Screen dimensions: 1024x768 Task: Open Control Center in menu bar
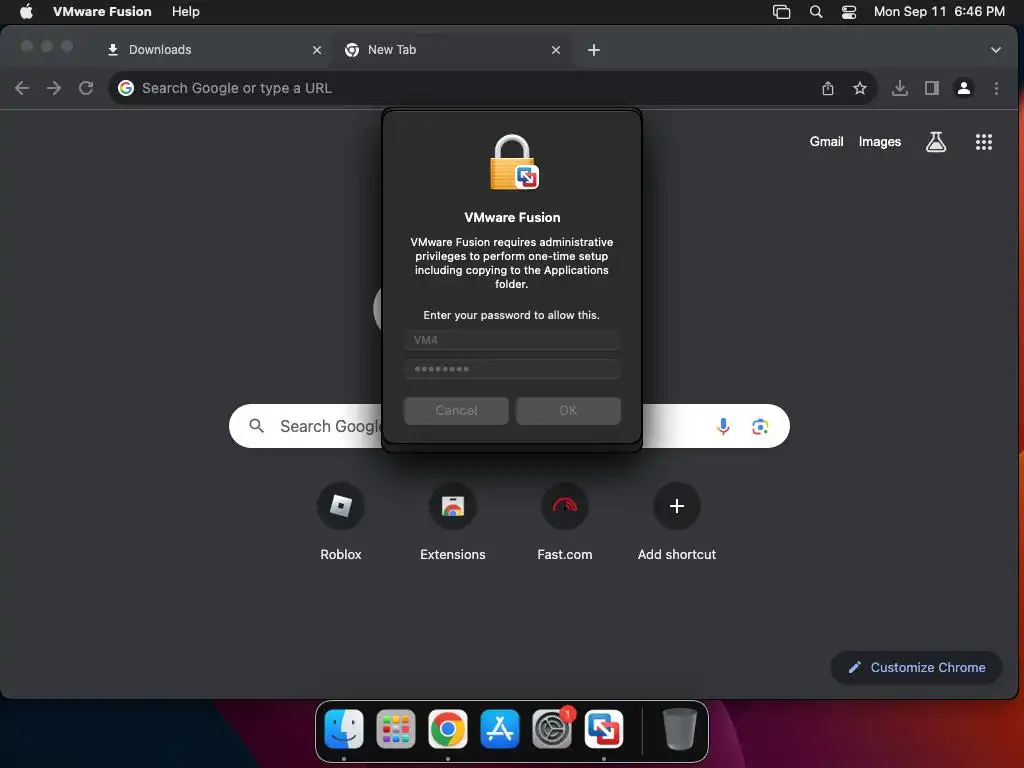848,11
